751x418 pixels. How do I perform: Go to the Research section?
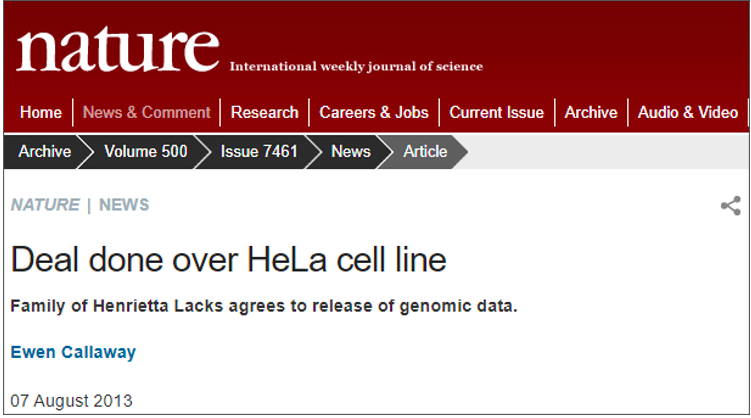264,113
